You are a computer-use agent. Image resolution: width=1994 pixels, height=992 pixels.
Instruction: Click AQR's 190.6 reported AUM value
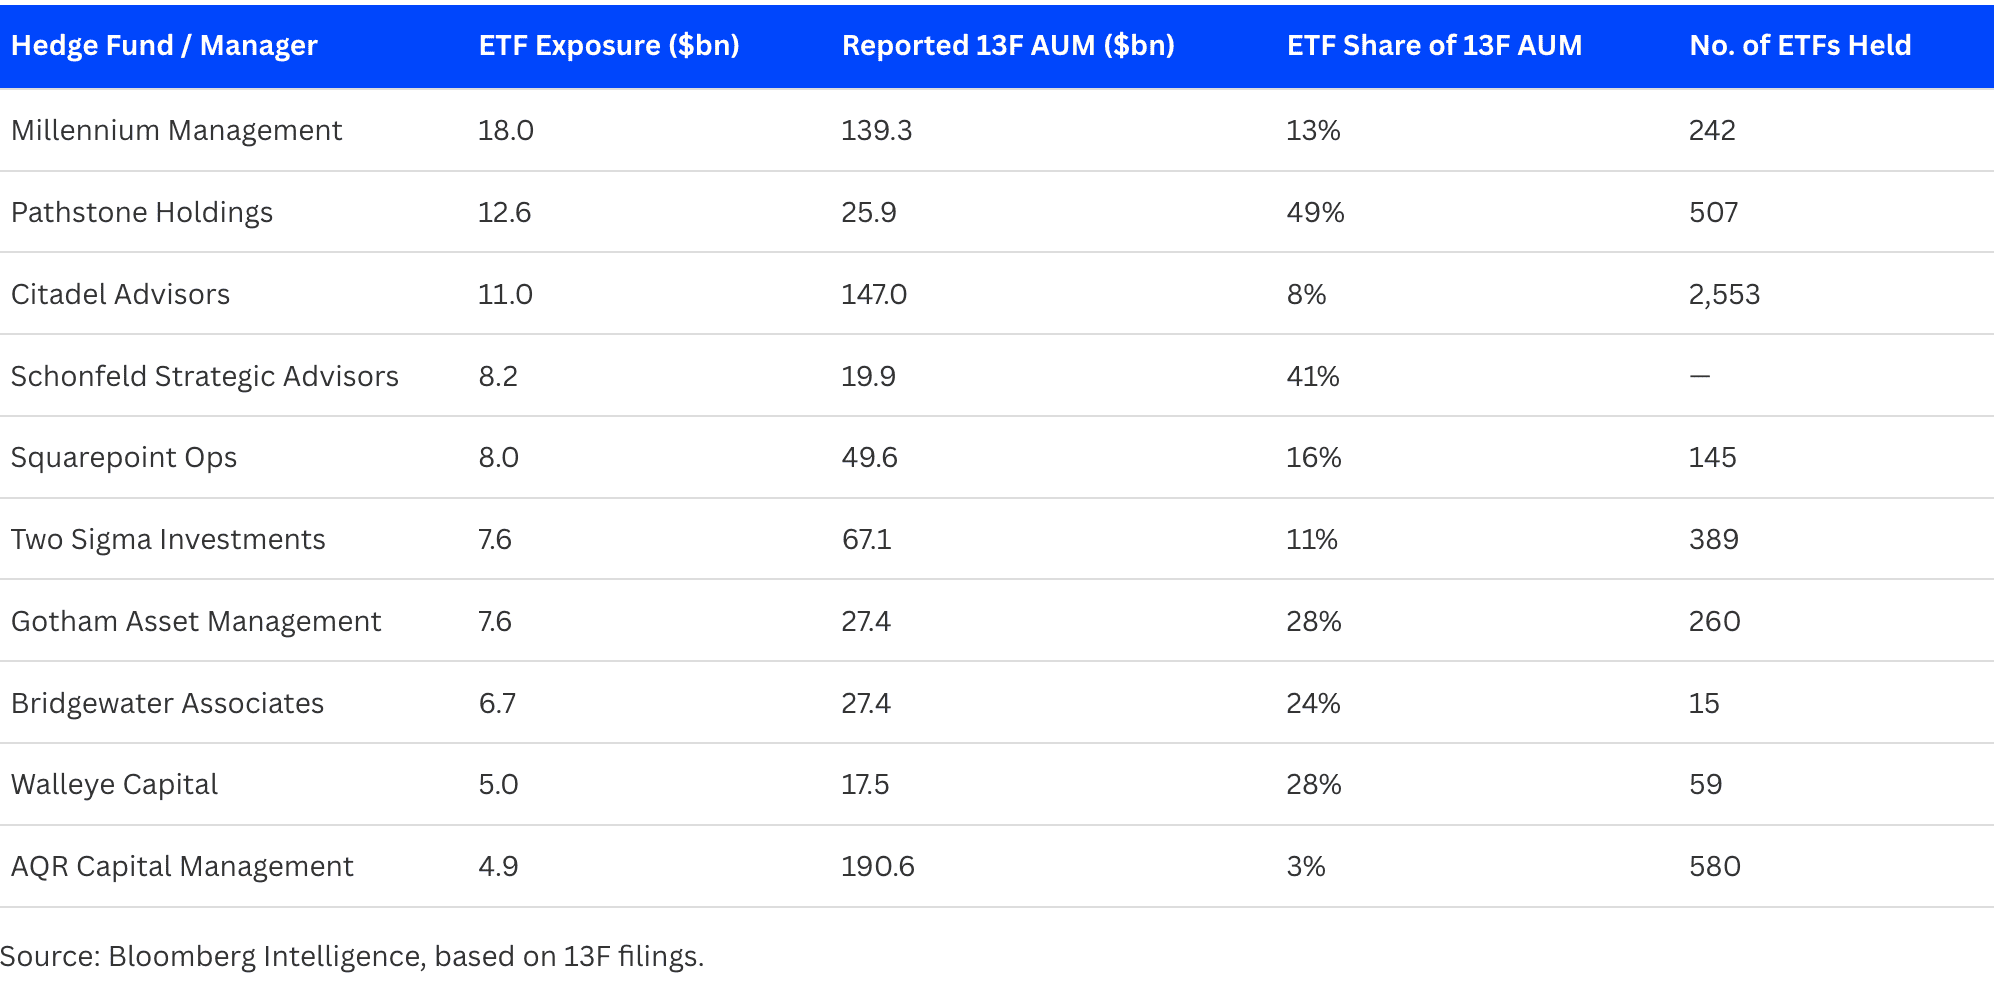877,867
